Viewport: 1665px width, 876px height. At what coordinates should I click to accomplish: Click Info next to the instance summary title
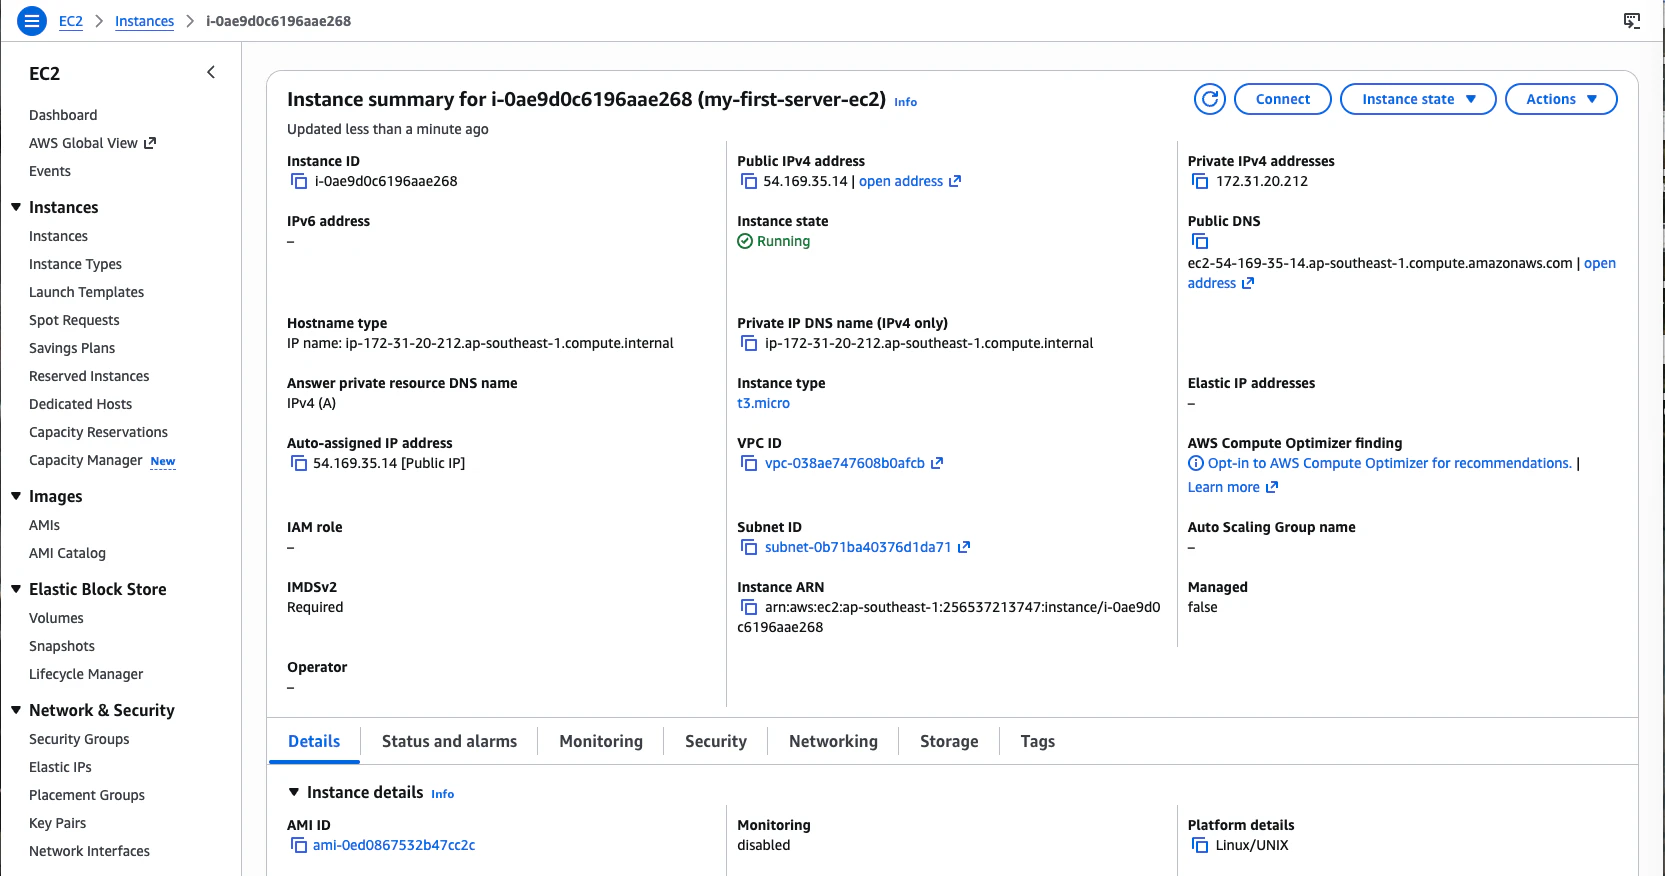905,102
